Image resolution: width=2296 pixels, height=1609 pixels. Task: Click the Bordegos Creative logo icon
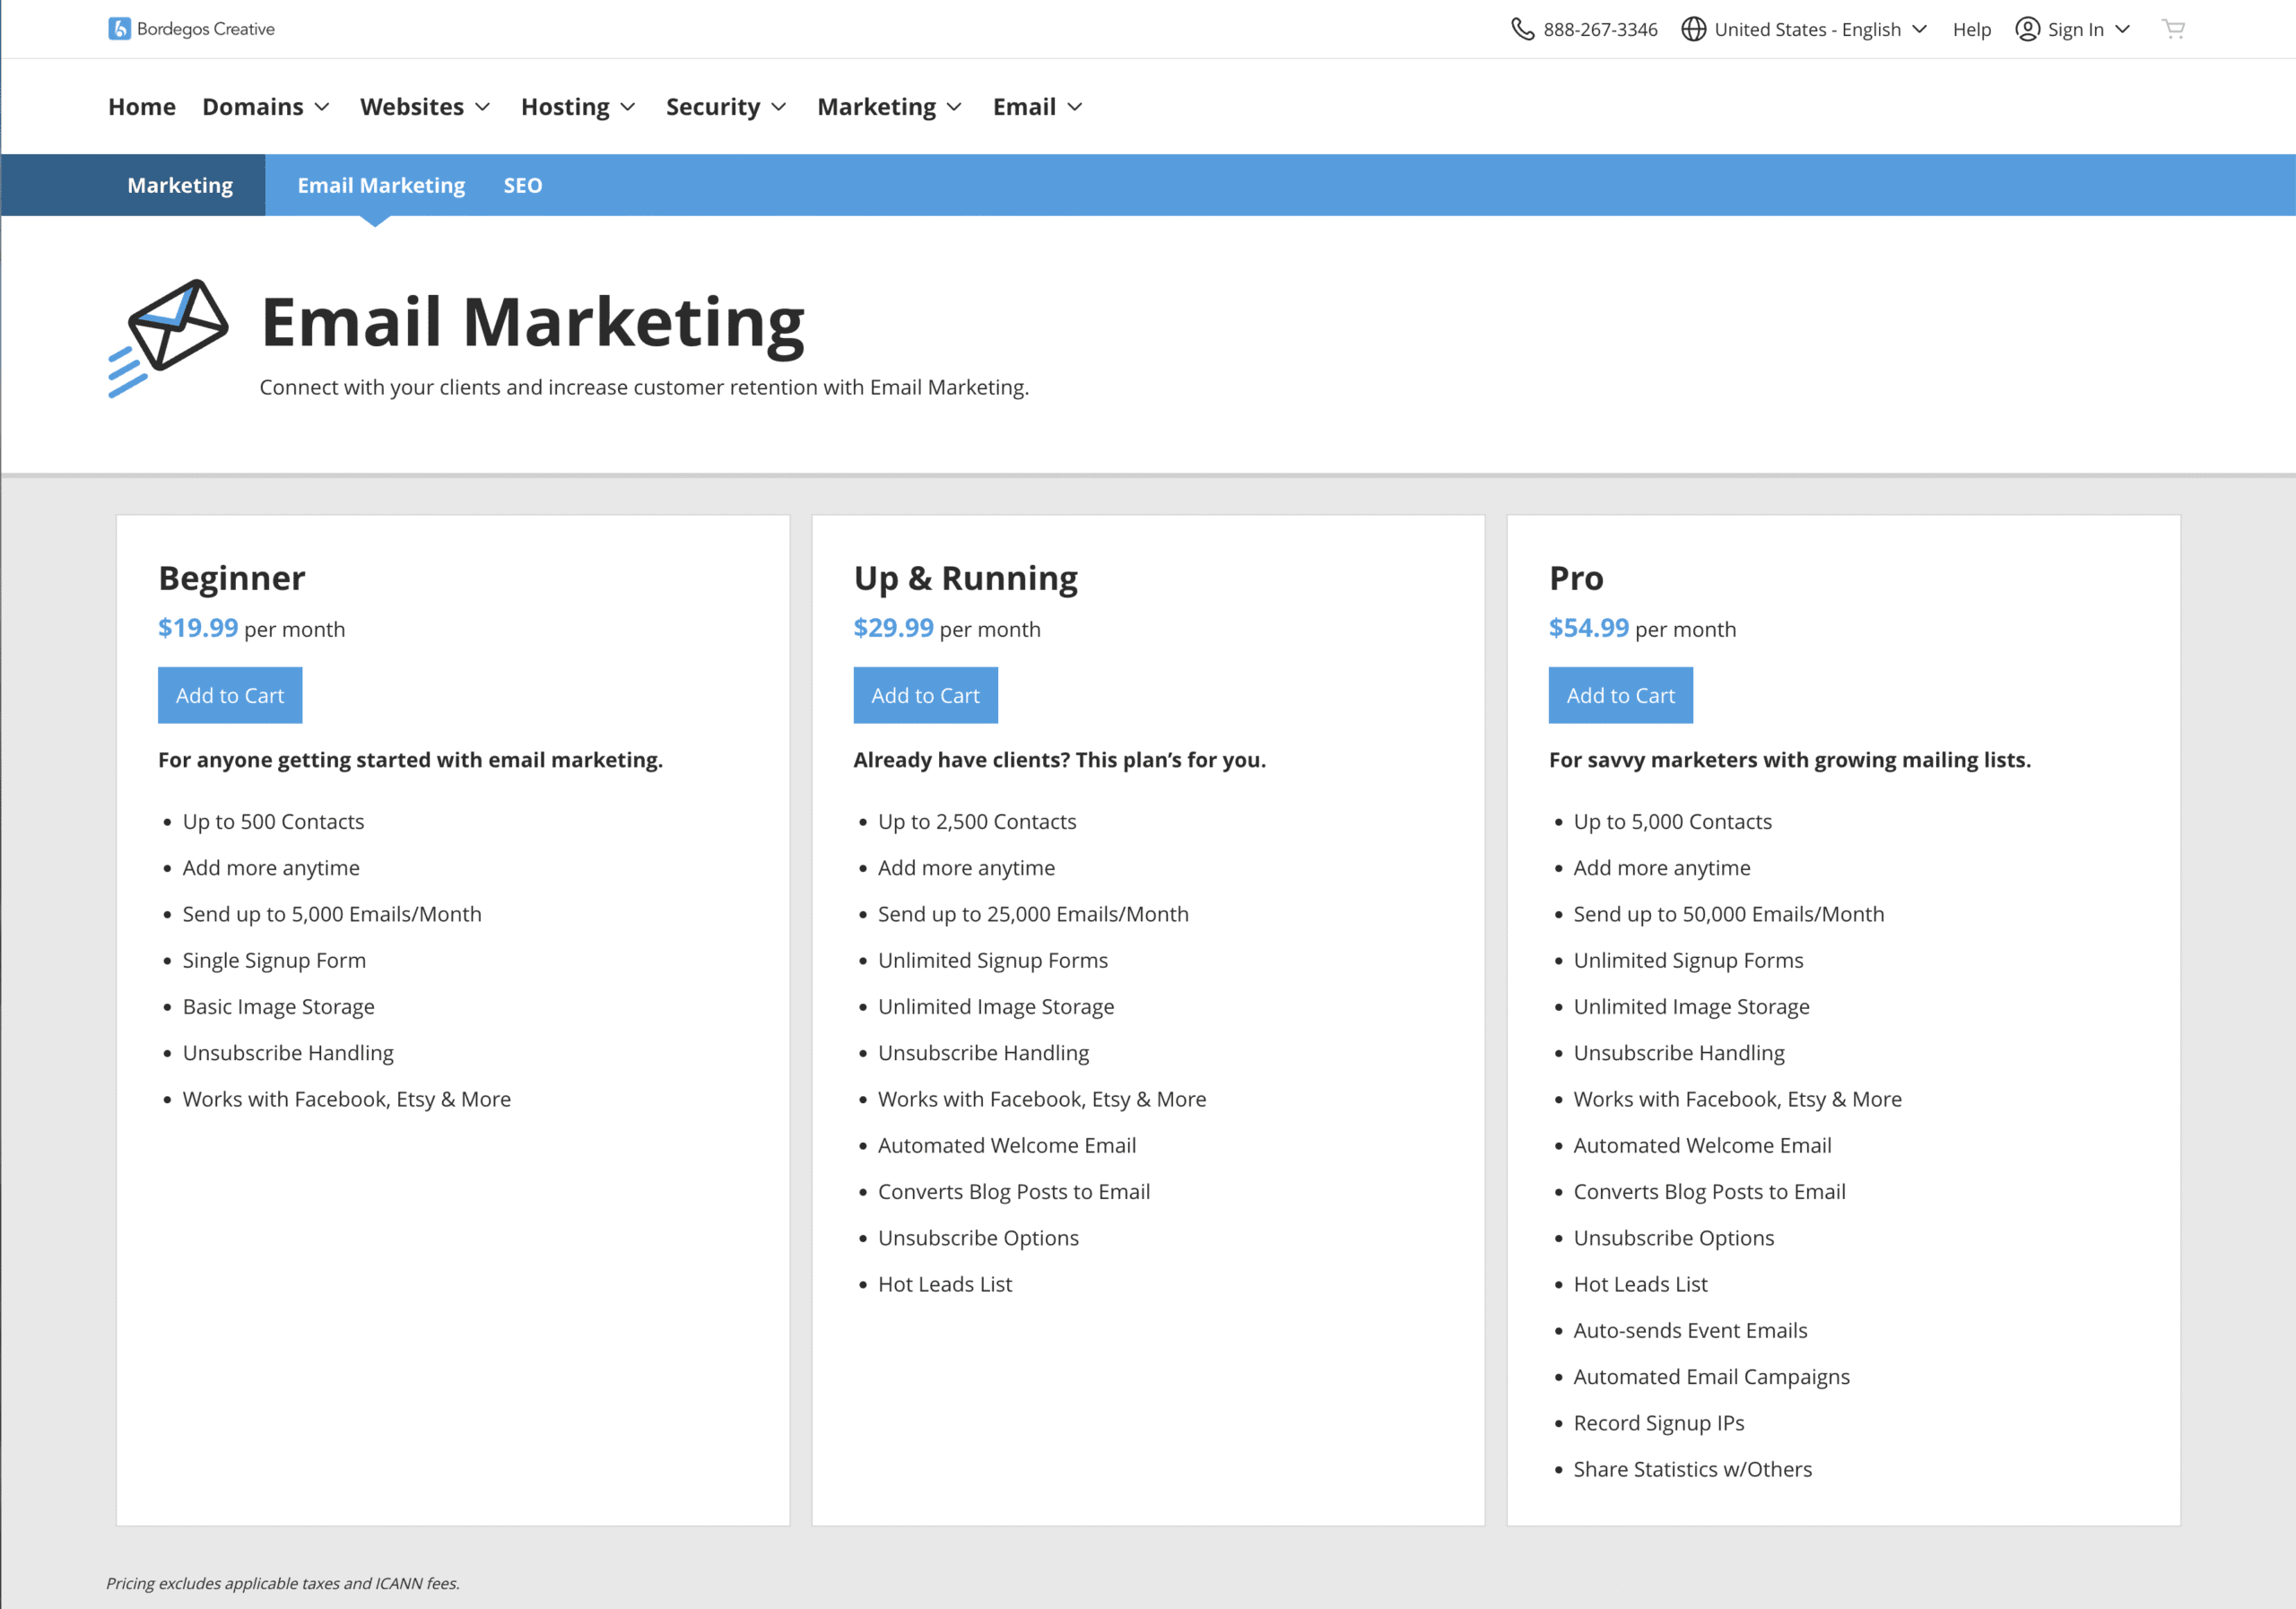point(119,29)
